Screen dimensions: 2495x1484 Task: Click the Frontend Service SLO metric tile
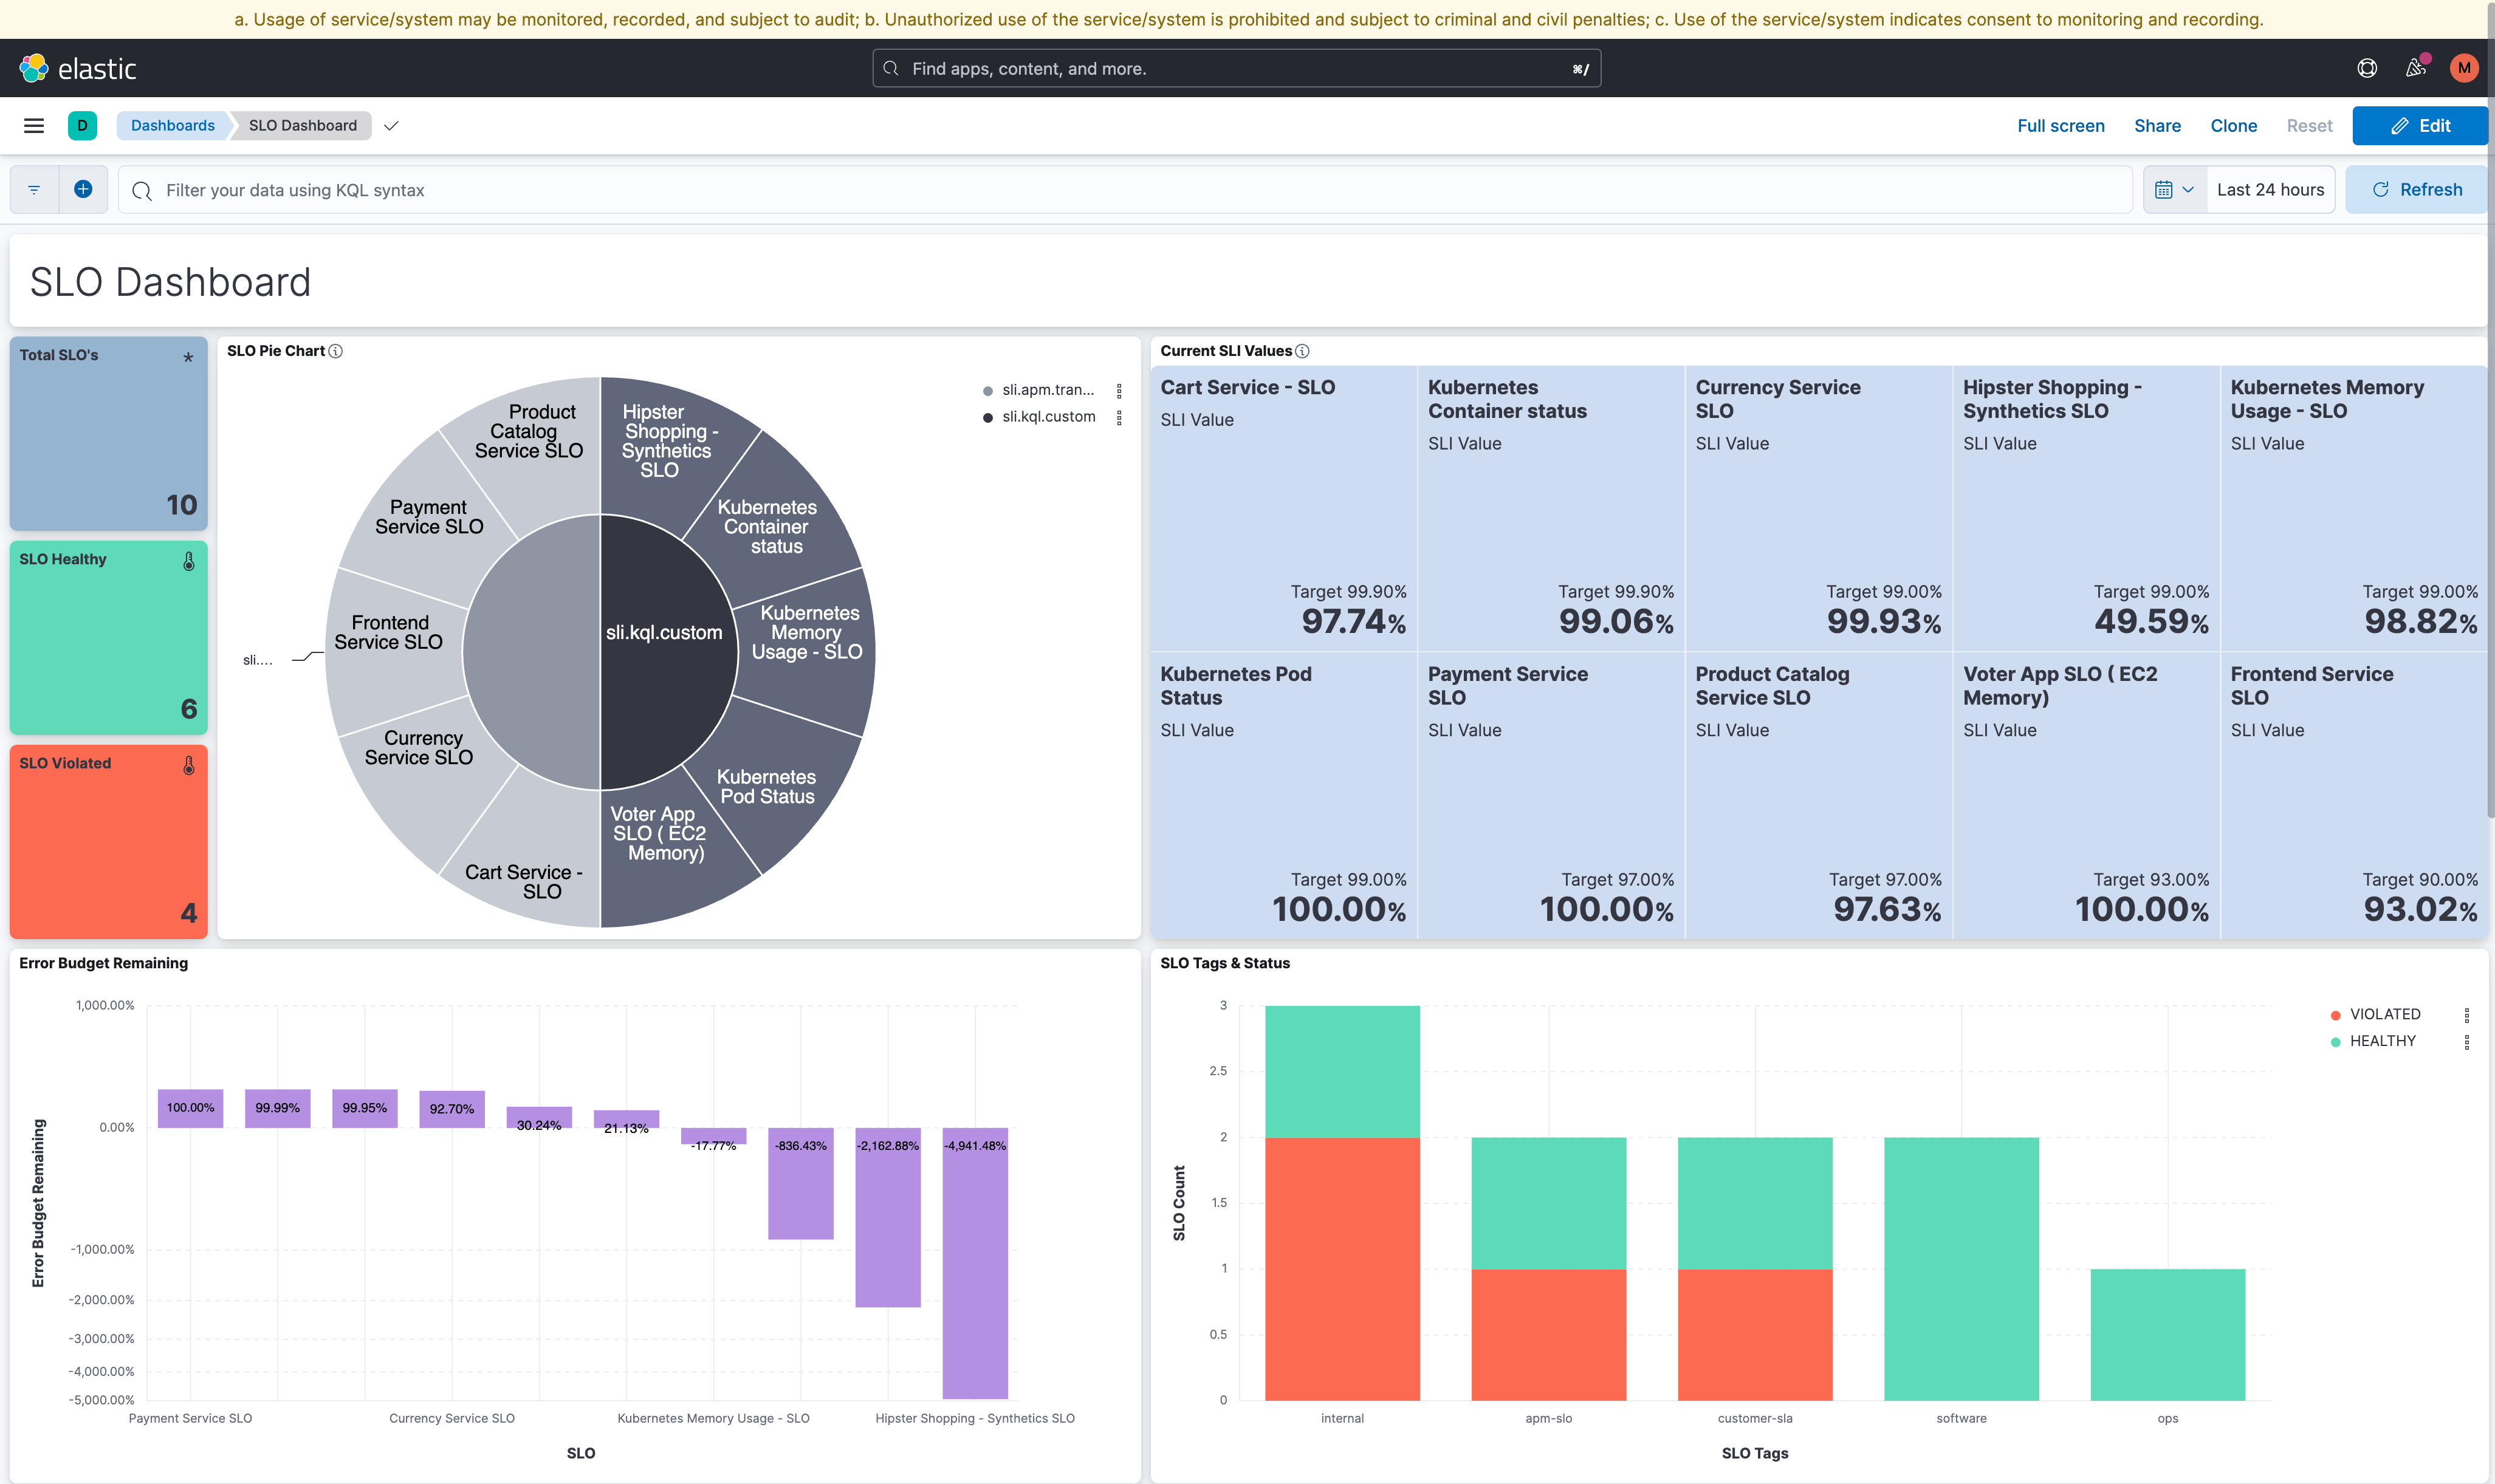(x=2354, y=796)
